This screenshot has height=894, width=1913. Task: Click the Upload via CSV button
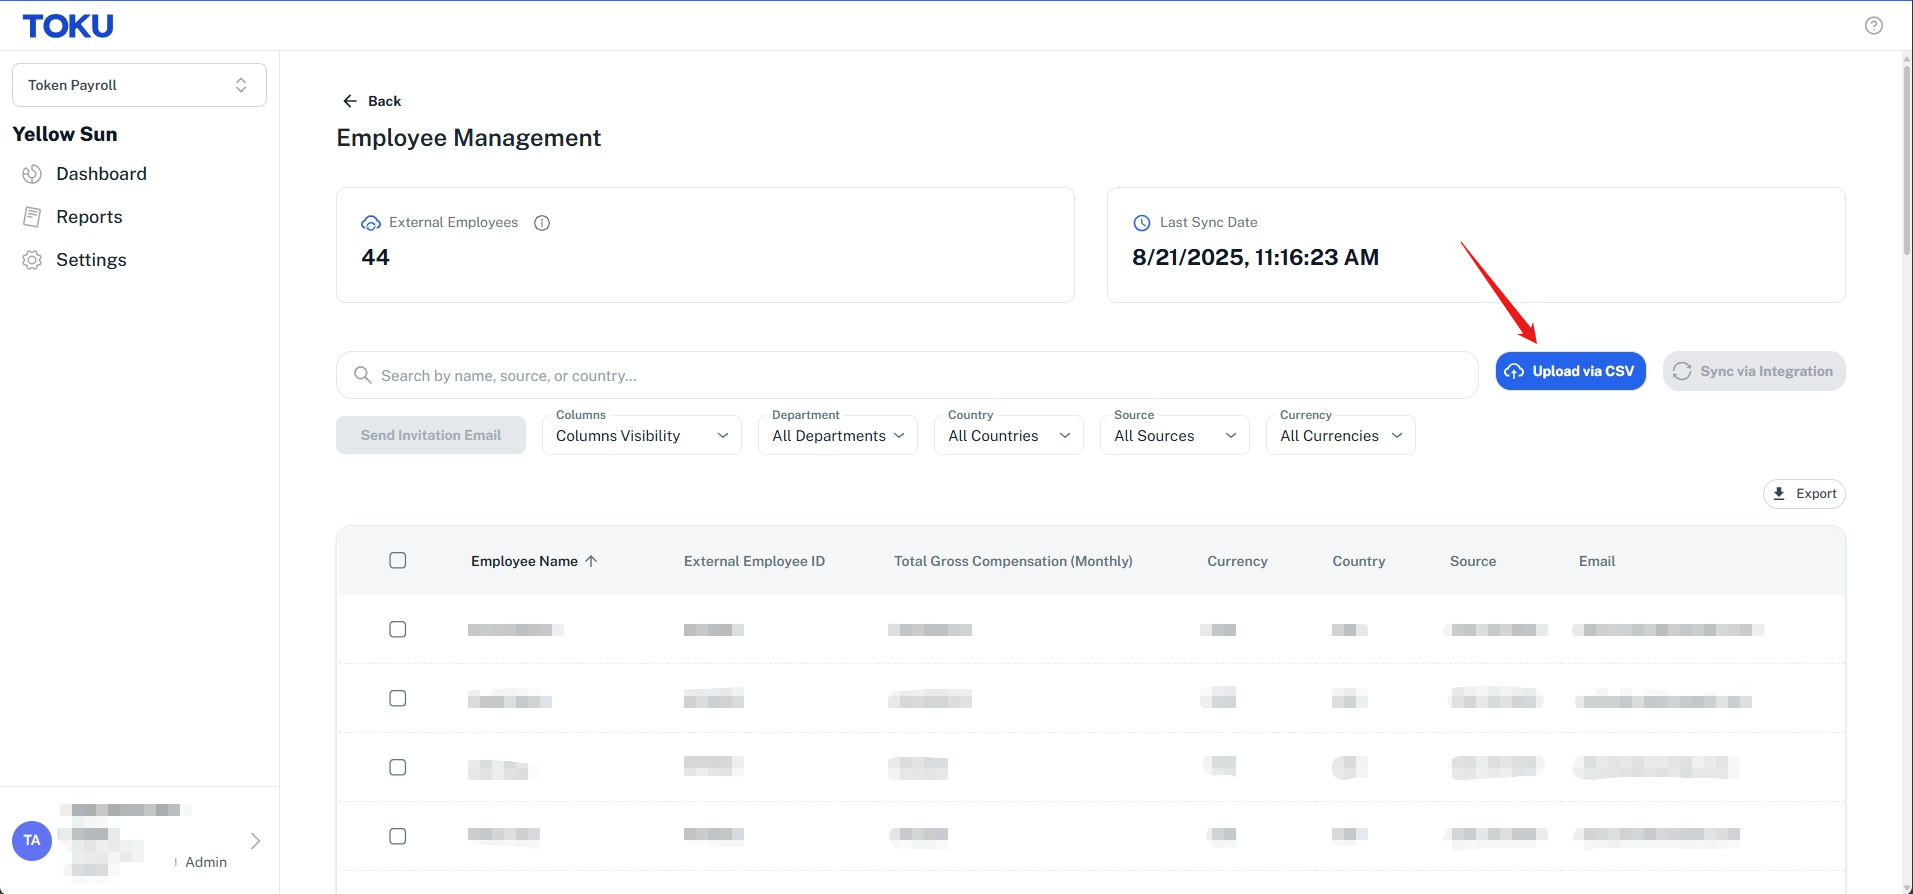coord(1571,371)
